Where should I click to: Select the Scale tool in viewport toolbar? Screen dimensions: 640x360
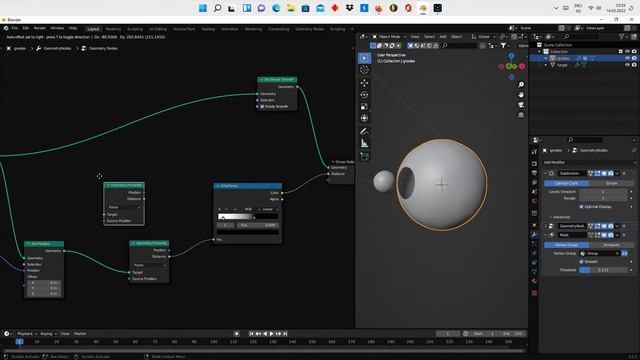tap(364, 107)
